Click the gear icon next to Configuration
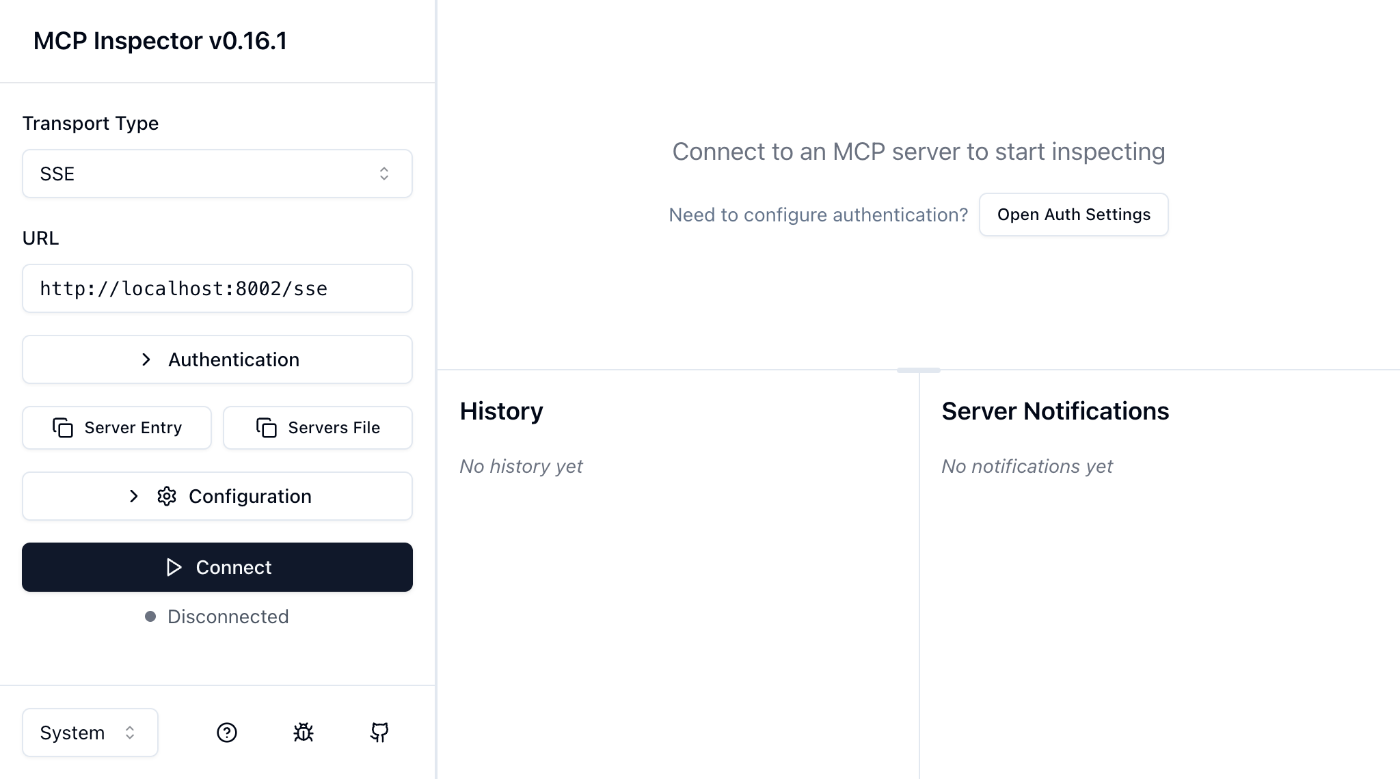The image size is (1400, 779). [x=167, y=497]
